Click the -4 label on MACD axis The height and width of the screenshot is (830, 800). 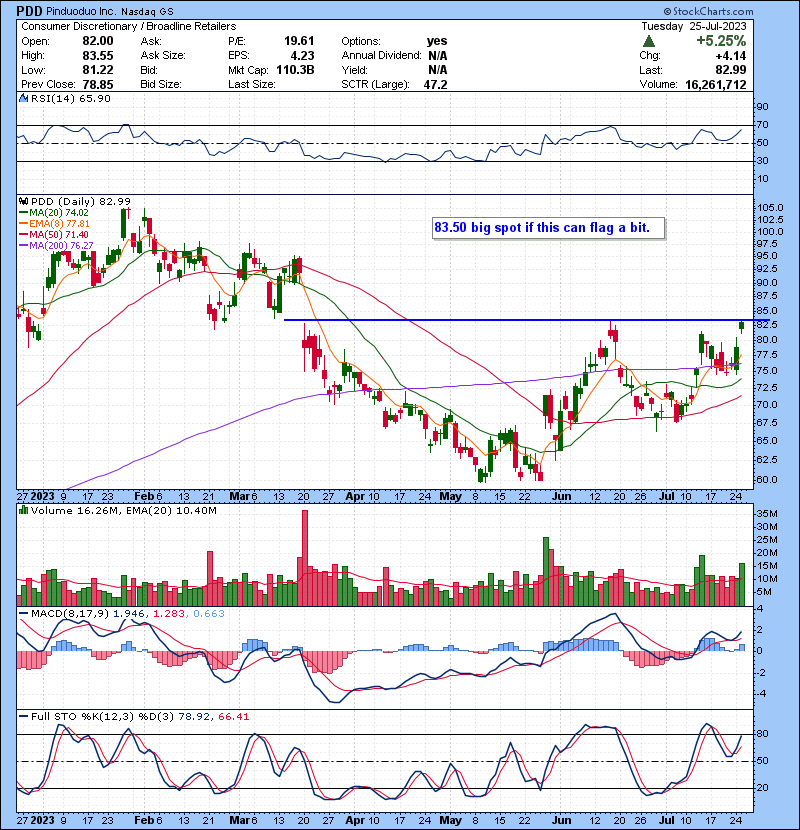point(760,694)
